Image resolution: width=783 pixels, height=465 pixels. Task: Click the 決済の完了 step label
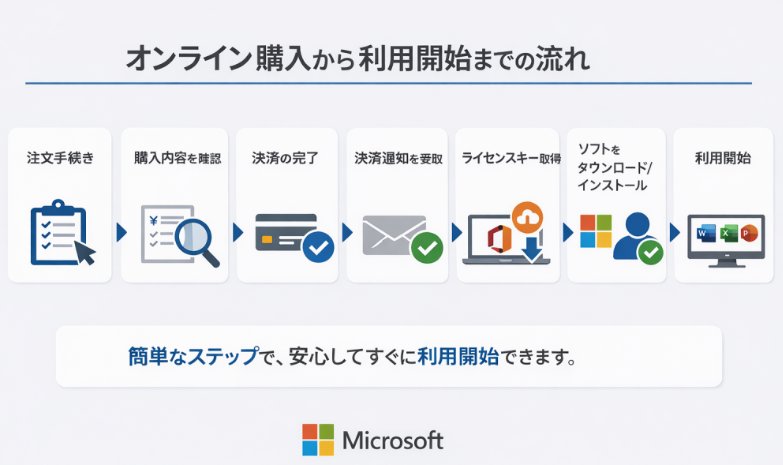pos(285,158)
